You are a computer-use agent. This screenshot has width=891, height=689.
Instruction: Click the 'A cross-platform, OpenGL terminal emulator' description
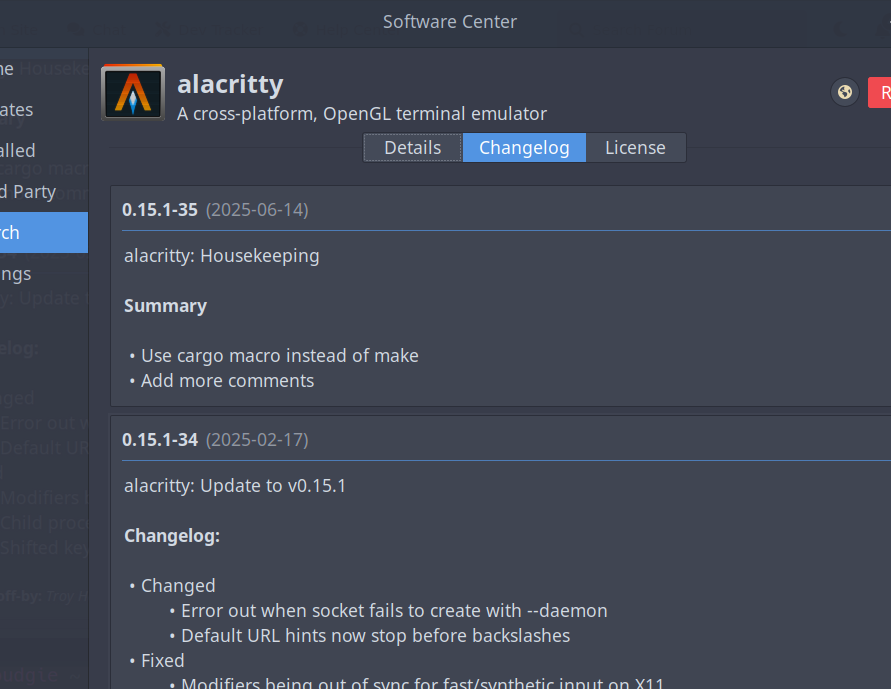click(x=362, y=114)
